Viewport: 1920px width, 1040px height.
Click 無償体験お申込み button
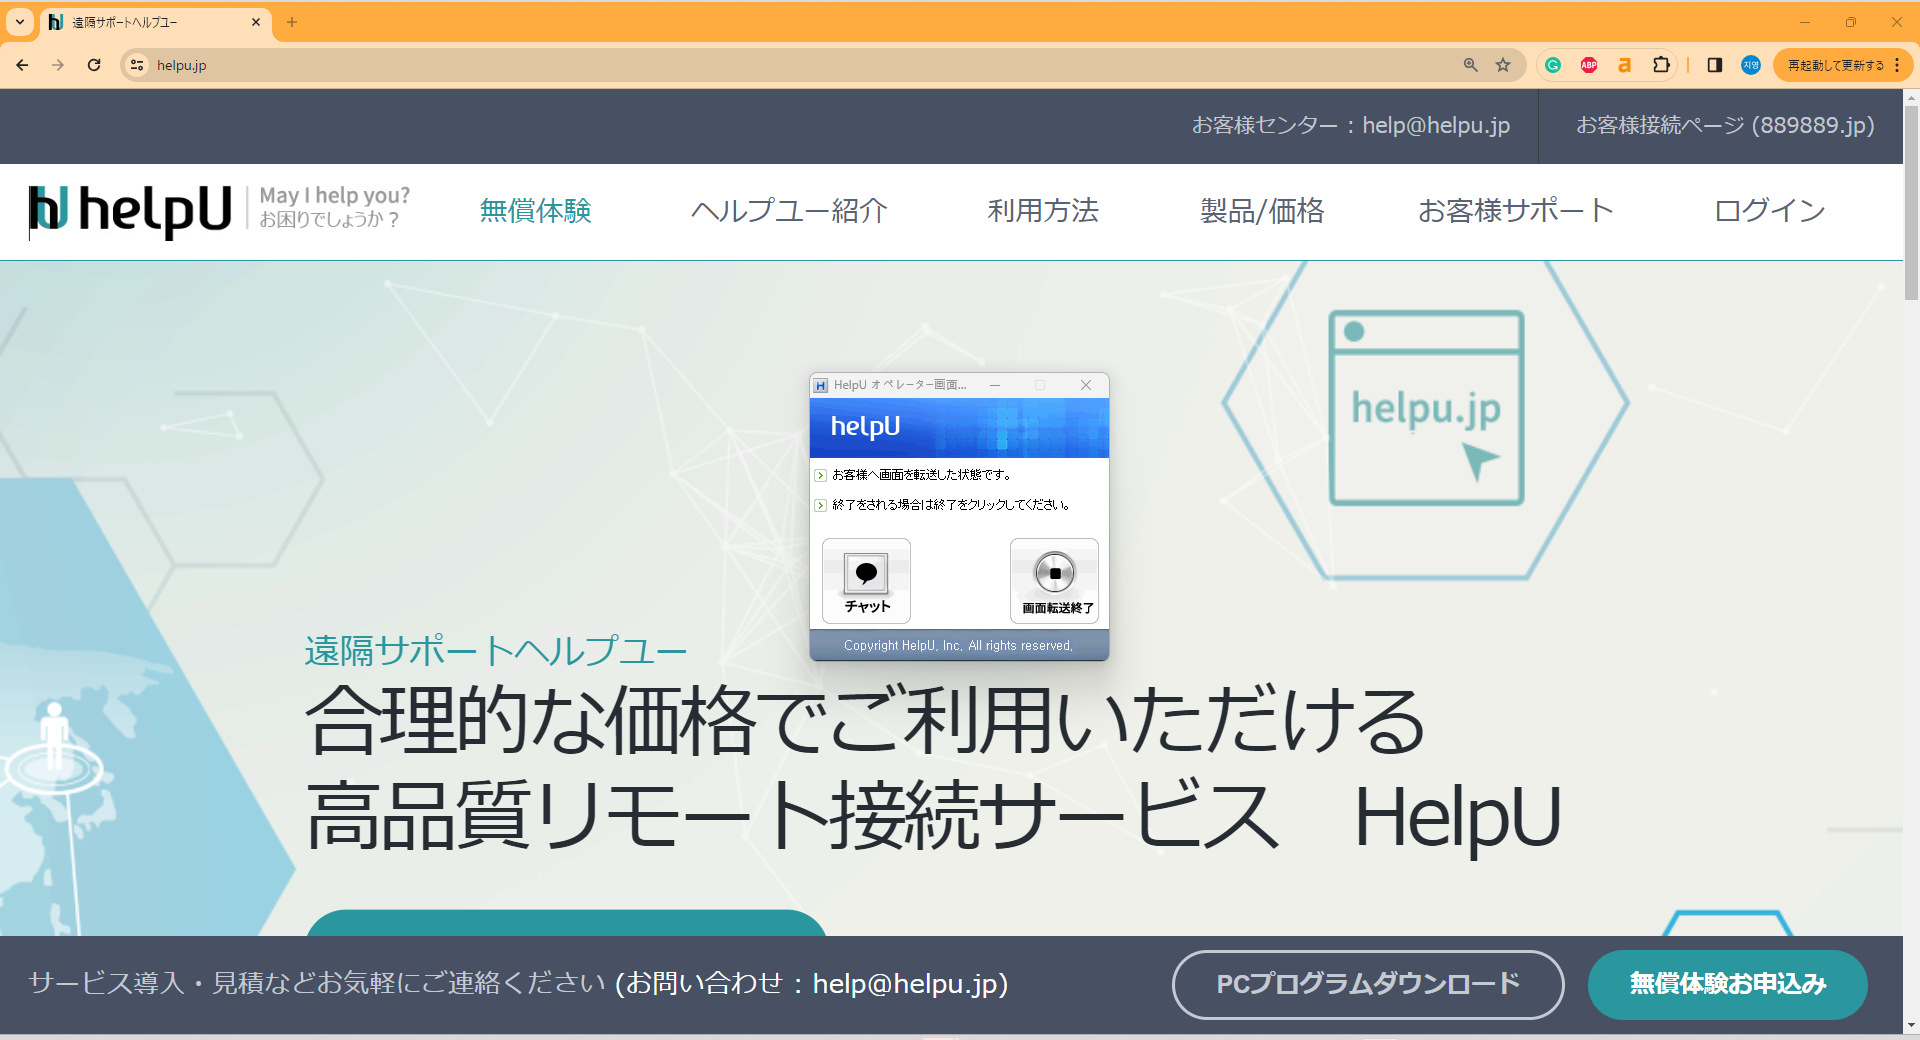1727,984
